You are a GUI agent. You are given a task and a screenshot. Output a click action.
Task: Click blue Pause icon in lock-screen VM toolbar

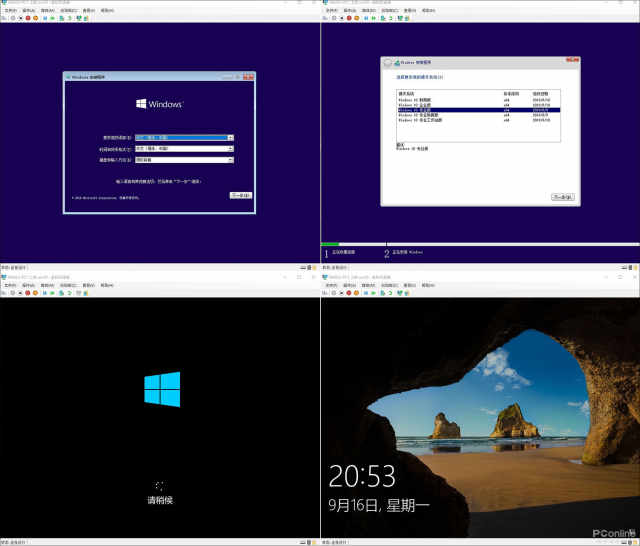point(366,293)
